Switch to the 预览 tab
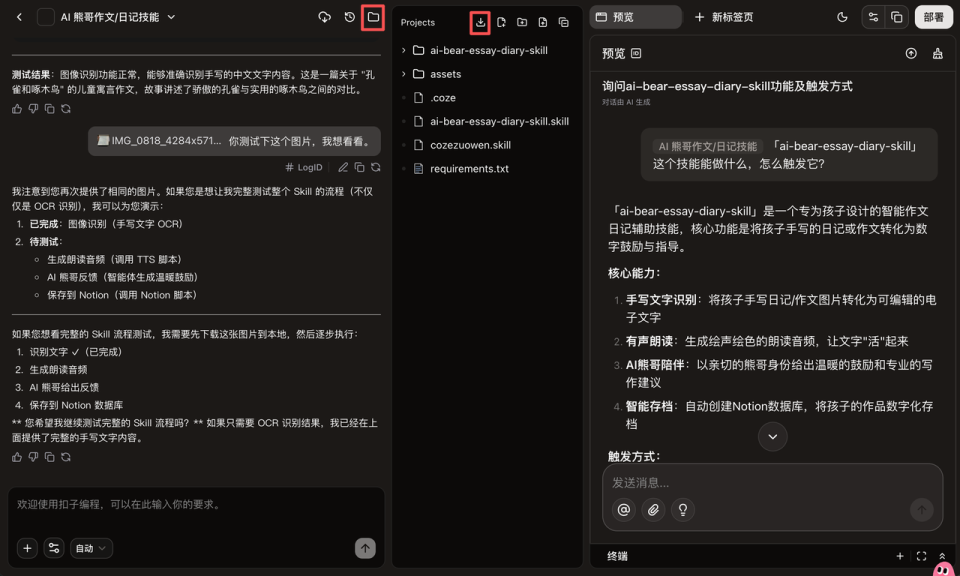Viewport: 960px width, 576px height. 635,17
